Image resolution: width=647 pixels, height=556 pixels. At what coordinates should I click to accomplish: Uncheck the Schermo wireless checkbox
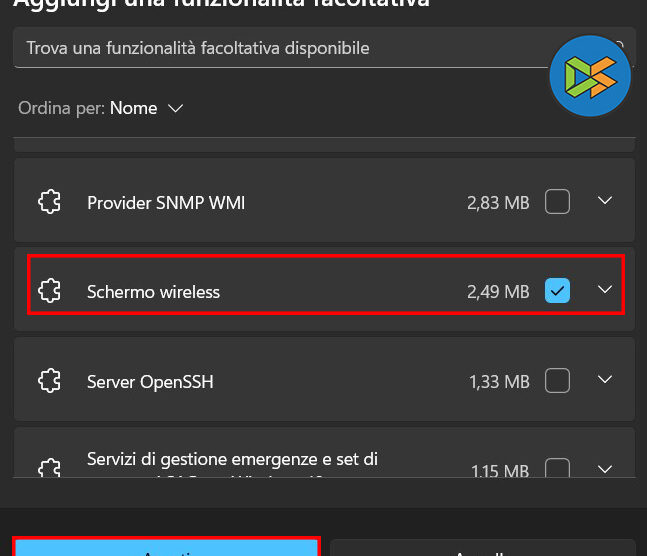tap(557, 291)
